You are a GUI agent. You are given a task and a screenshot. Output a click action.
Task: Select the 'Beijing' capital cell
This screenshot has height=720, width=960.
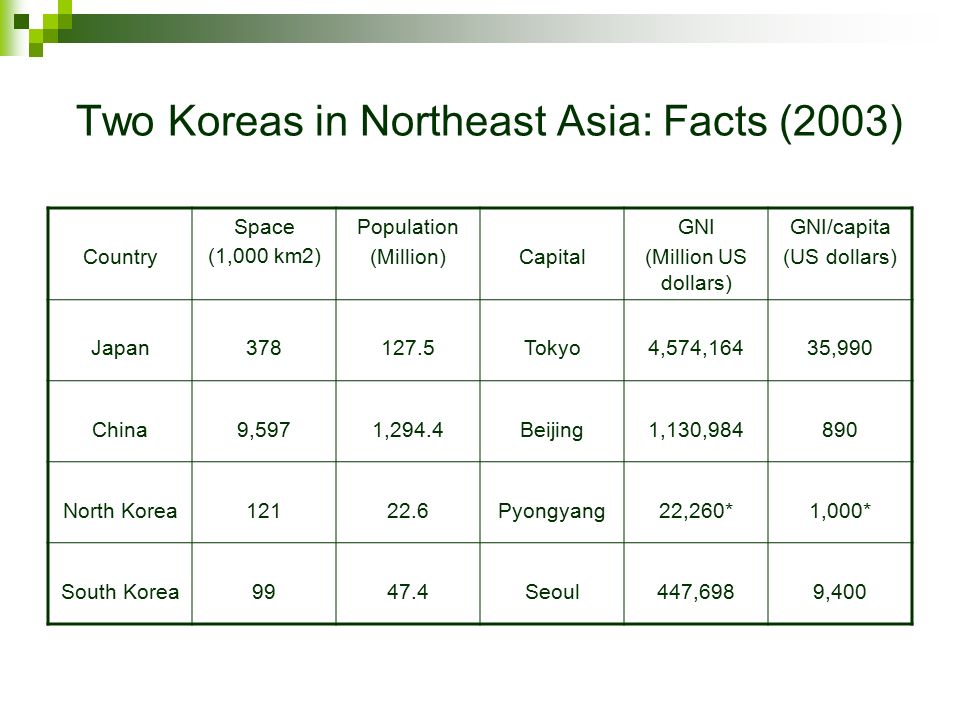coord(552,421)
